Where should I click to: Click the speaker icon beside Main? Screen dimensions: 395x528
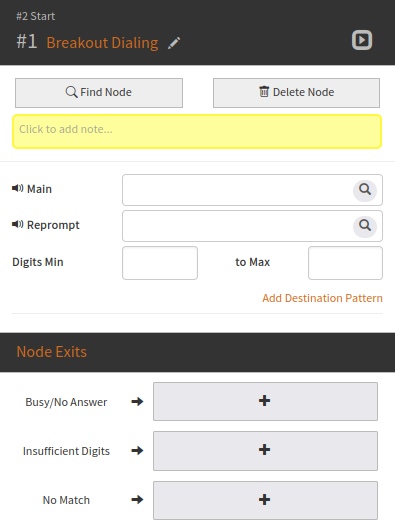pos(18,188)
